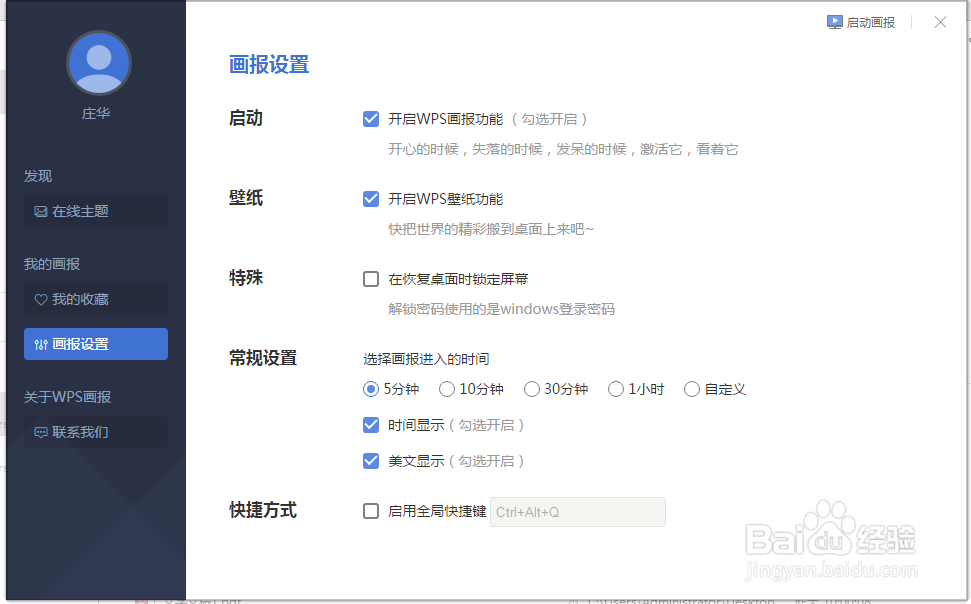Screen dimensions: 971x604
Task: Click the heart icon beside 我的收藏
Action: pos(41,299)
